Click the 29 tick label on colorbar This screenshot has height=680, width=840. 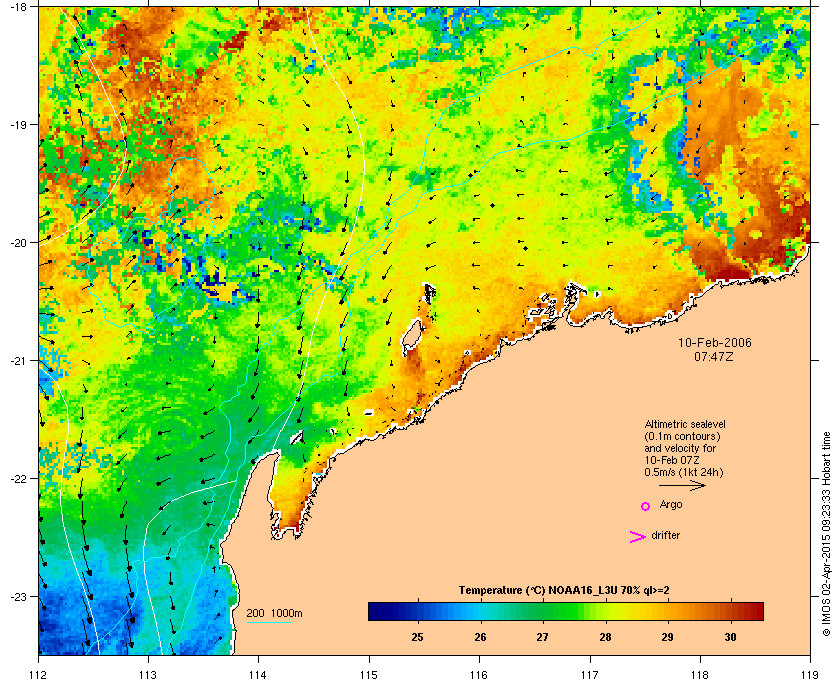pyautogui.click(x=667, y=637)
